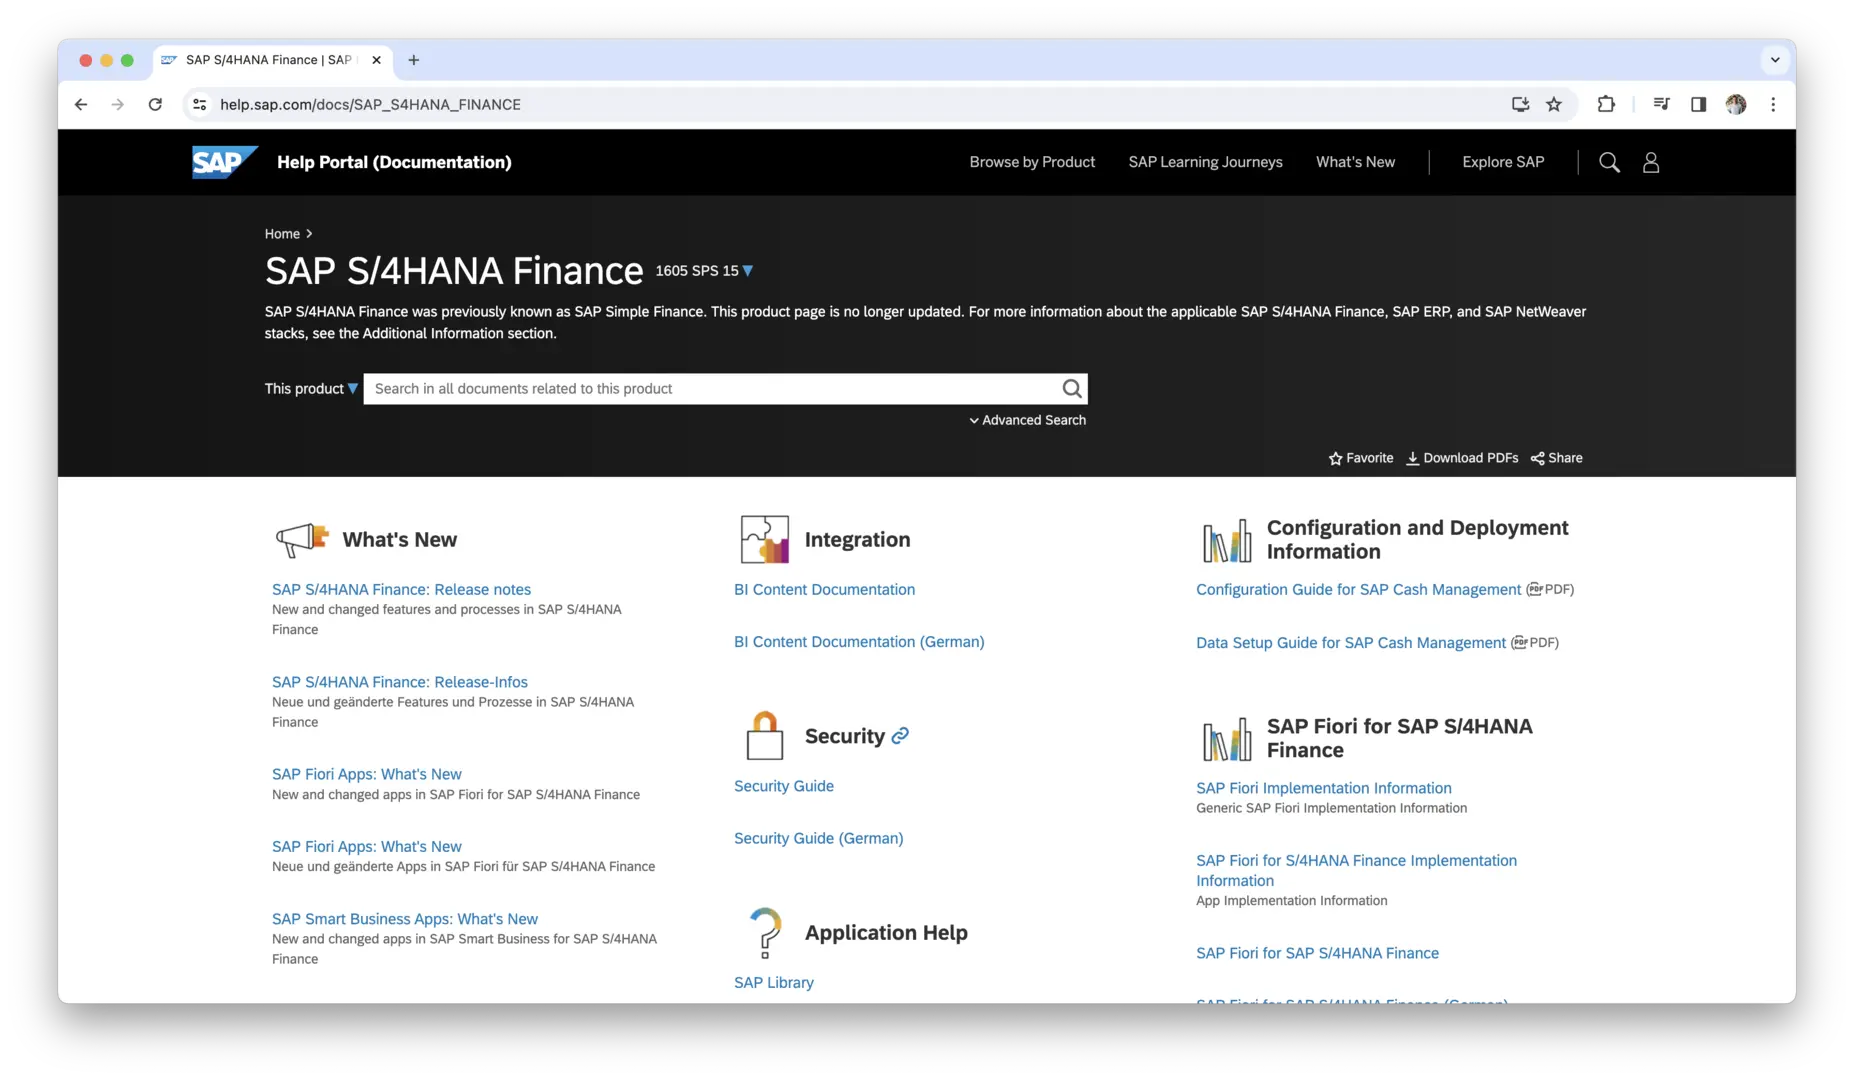1854x1080 pixels.
Task: Open SAP S/4HANA Finance: Release-Infos link
Action: click(x=400, y=682)
